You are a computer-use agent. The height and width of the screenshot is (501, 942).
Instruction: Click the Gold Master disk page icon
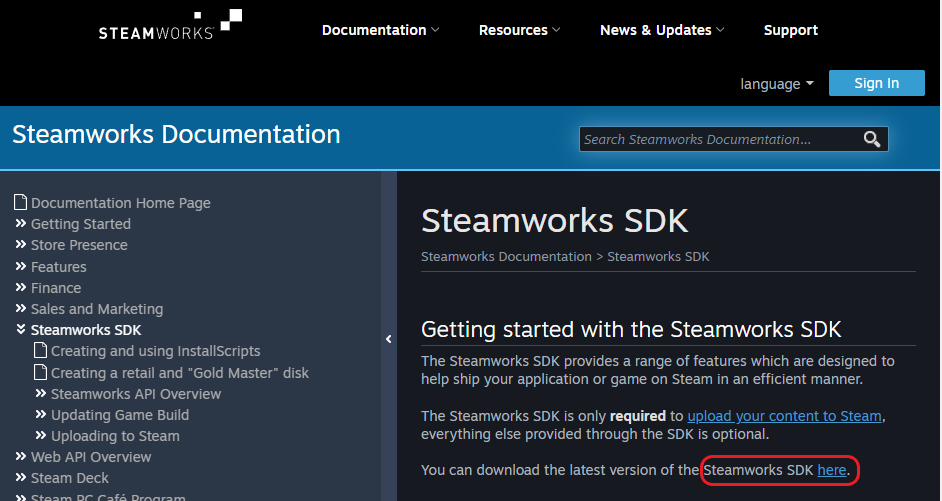click(x=40, y=372)
